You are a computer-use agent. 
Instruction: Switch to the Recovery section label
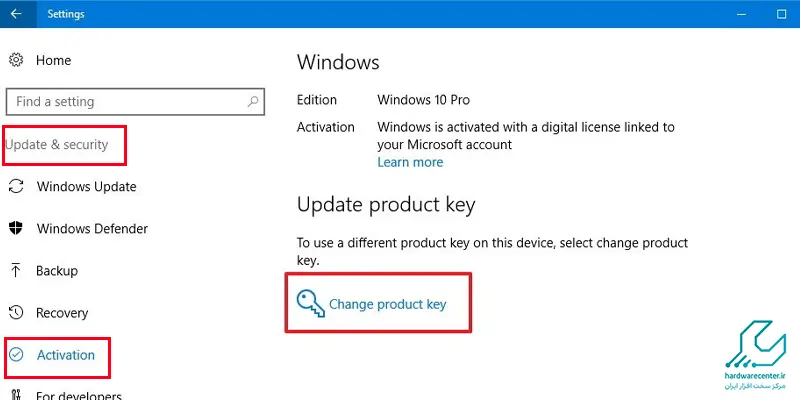click(x=62, y=313)
